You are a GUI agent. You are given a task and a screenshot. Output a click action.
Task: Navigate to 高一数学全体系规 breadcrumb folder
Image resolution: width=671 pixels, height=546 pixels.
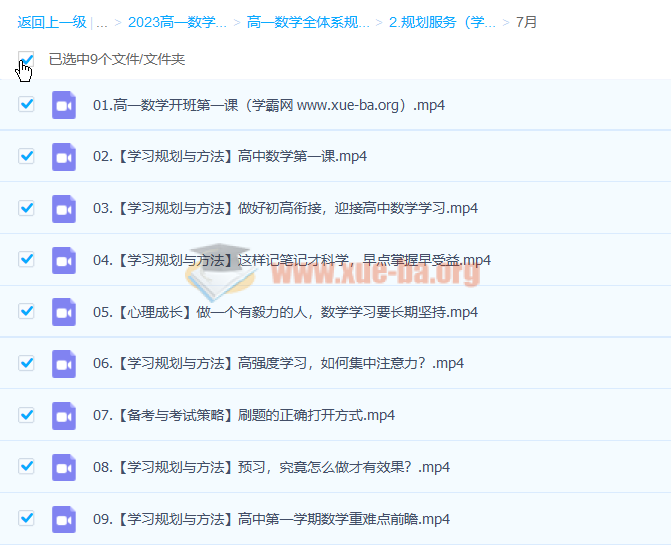[x=308, y=21]
